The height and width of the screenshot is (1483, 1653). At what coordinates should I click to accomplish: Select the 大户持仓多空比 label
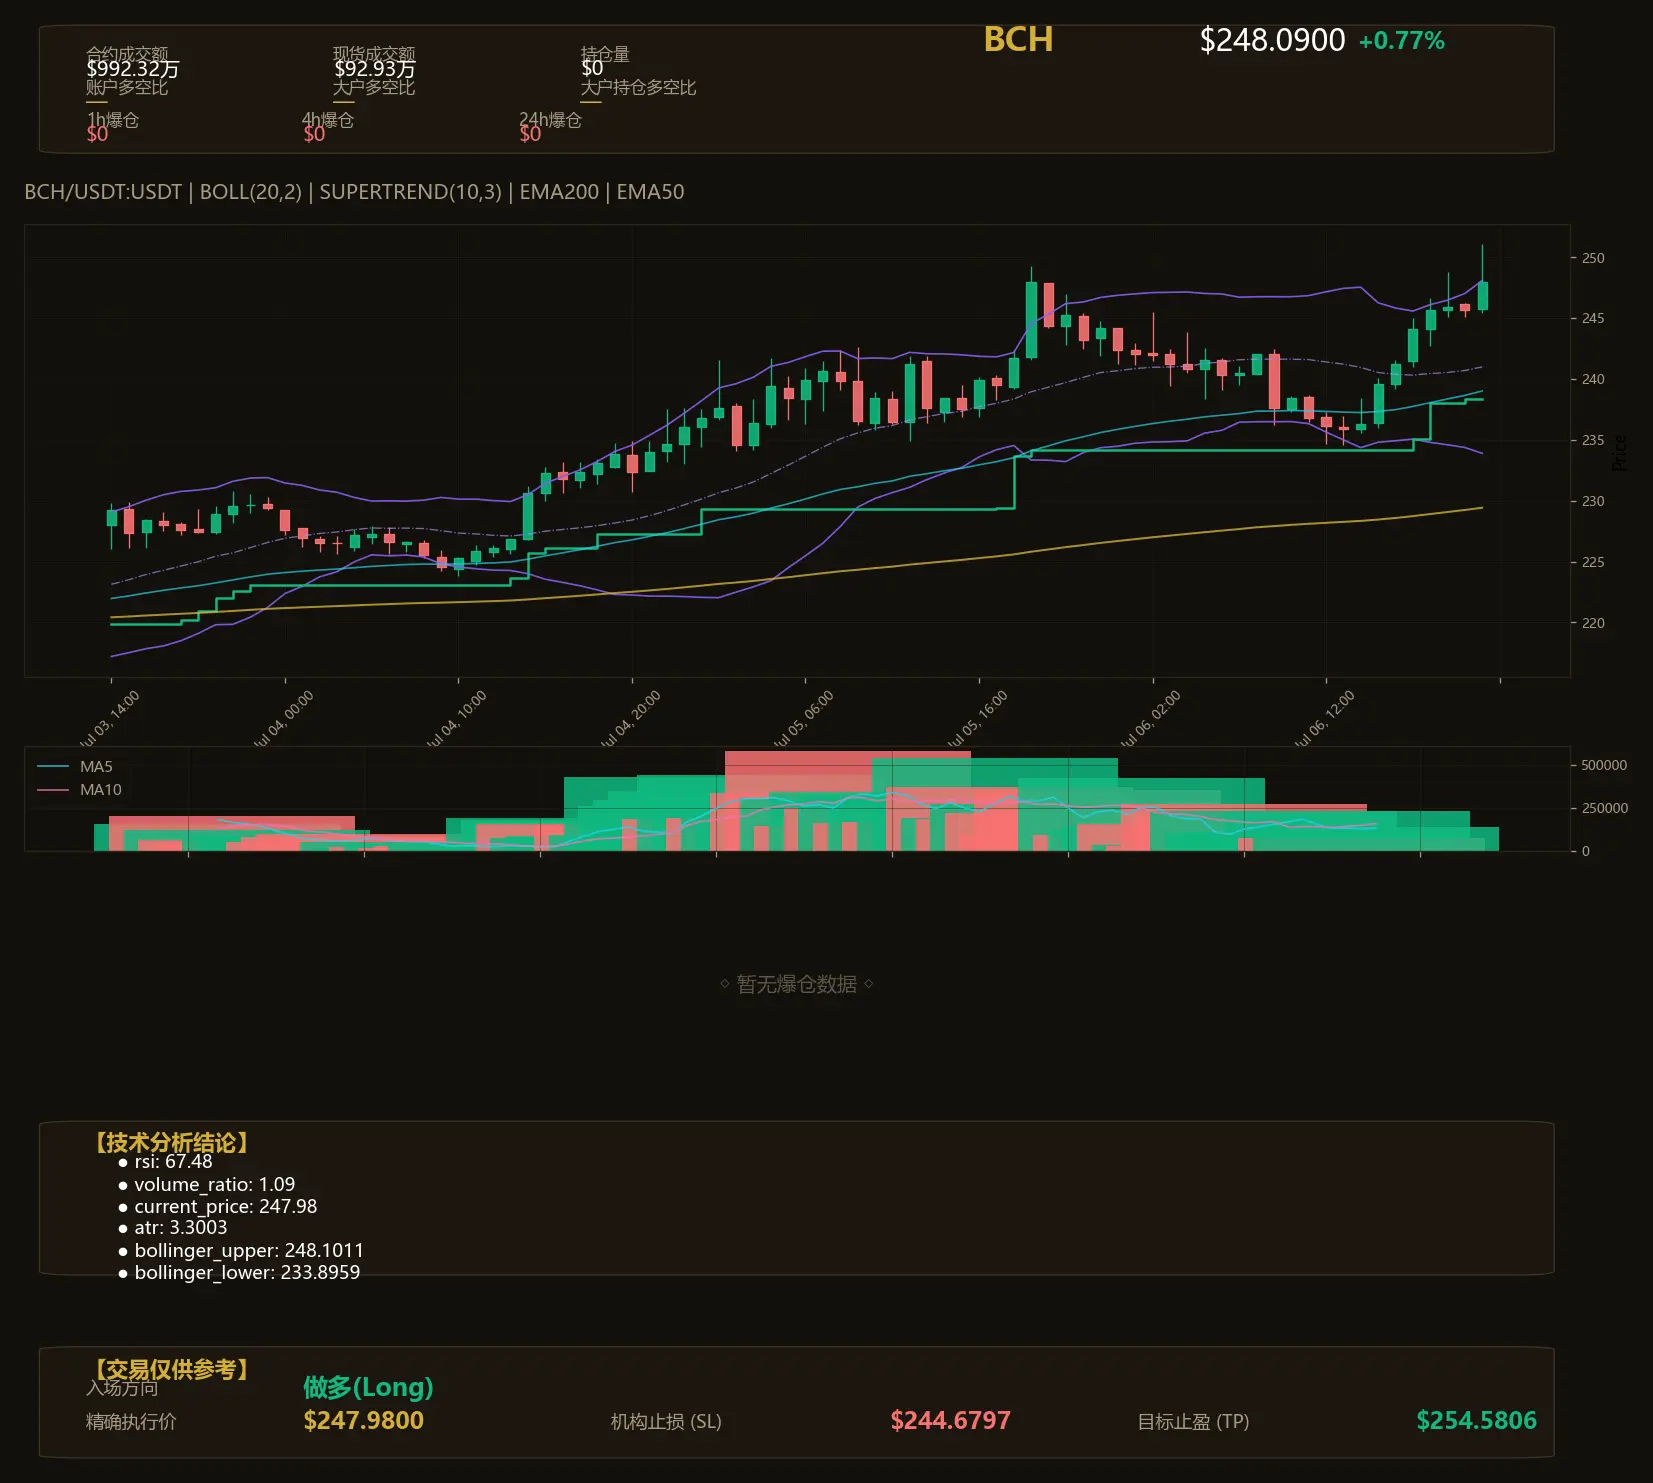click(638, 87)
